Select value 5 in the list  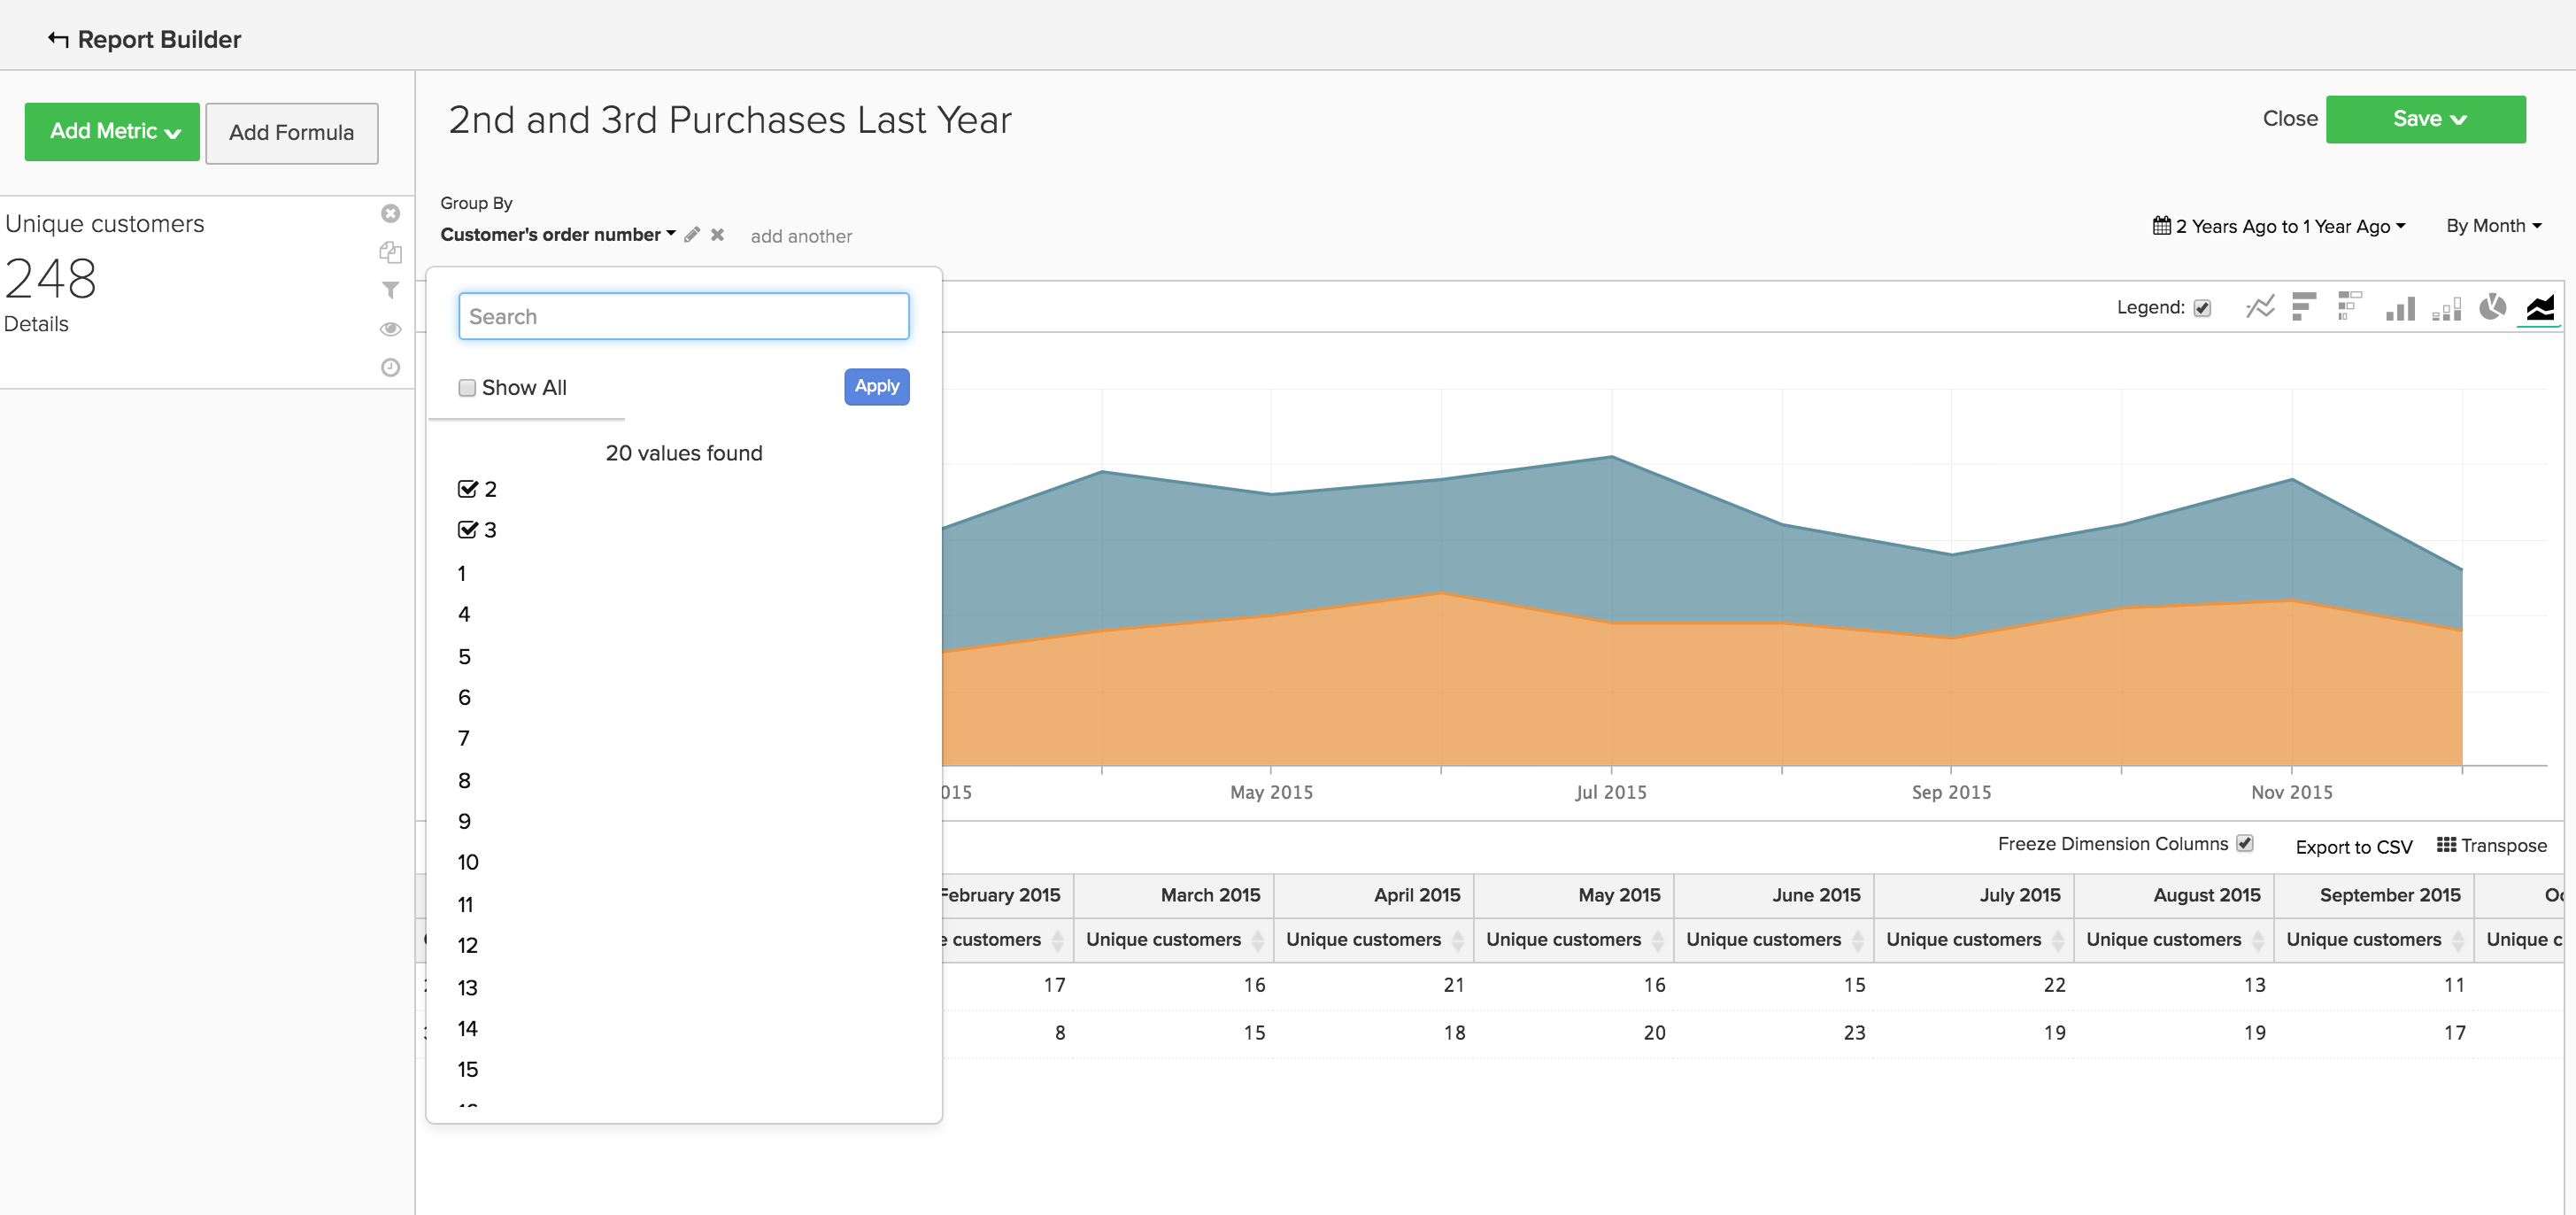pyautogui.click(x=464, y=657)
